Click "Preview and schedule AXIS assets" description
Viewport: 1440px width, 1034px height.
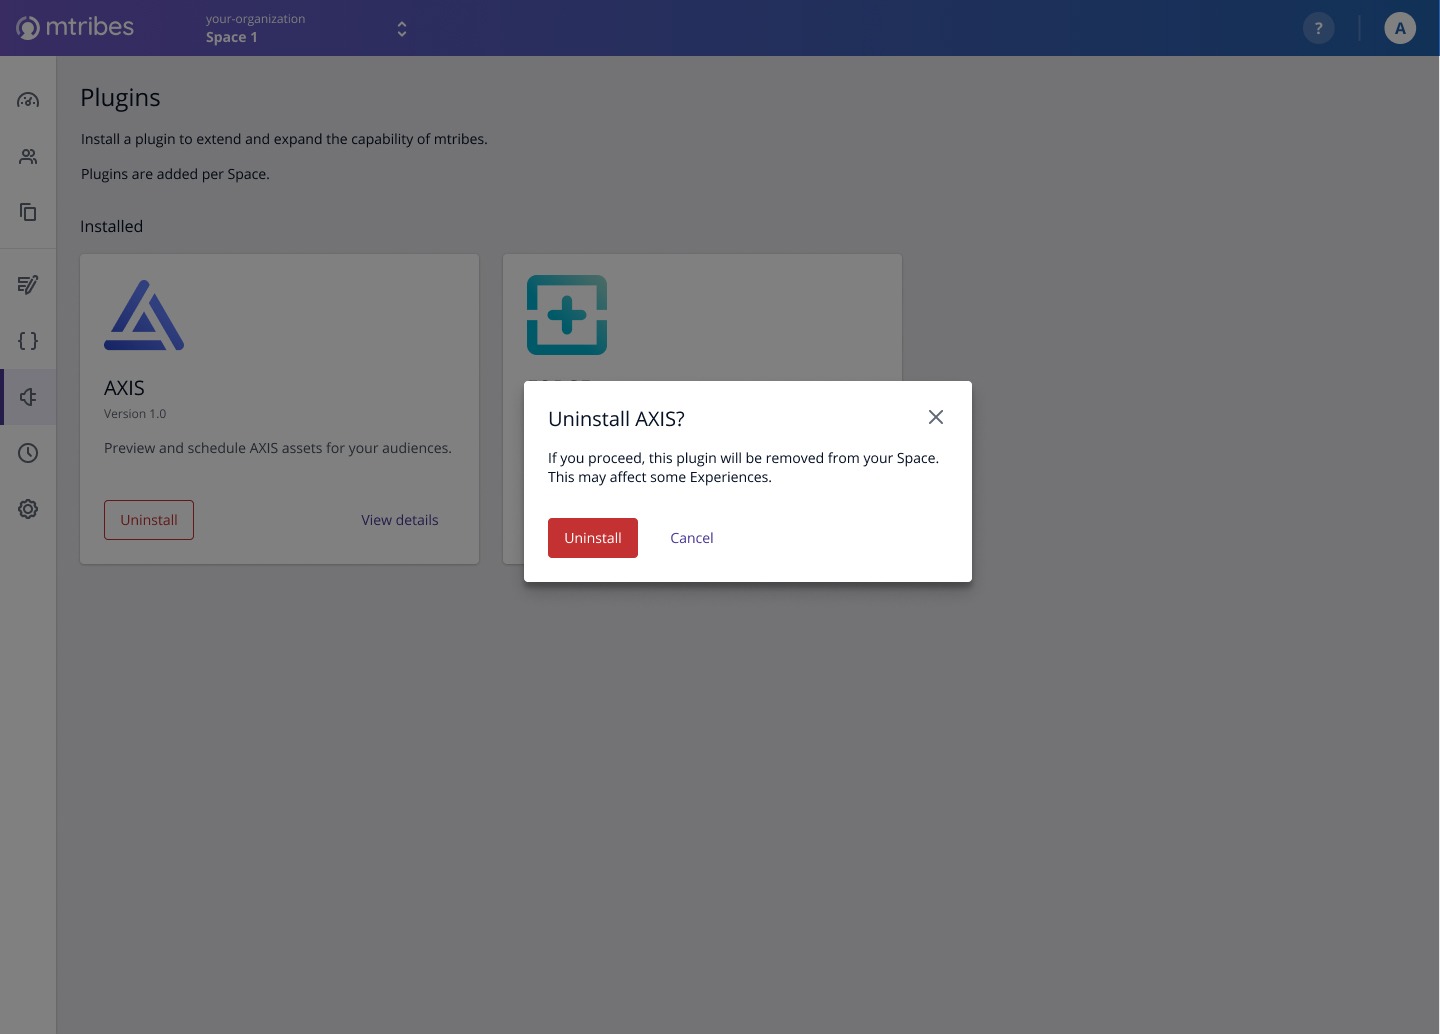[278, 448]
